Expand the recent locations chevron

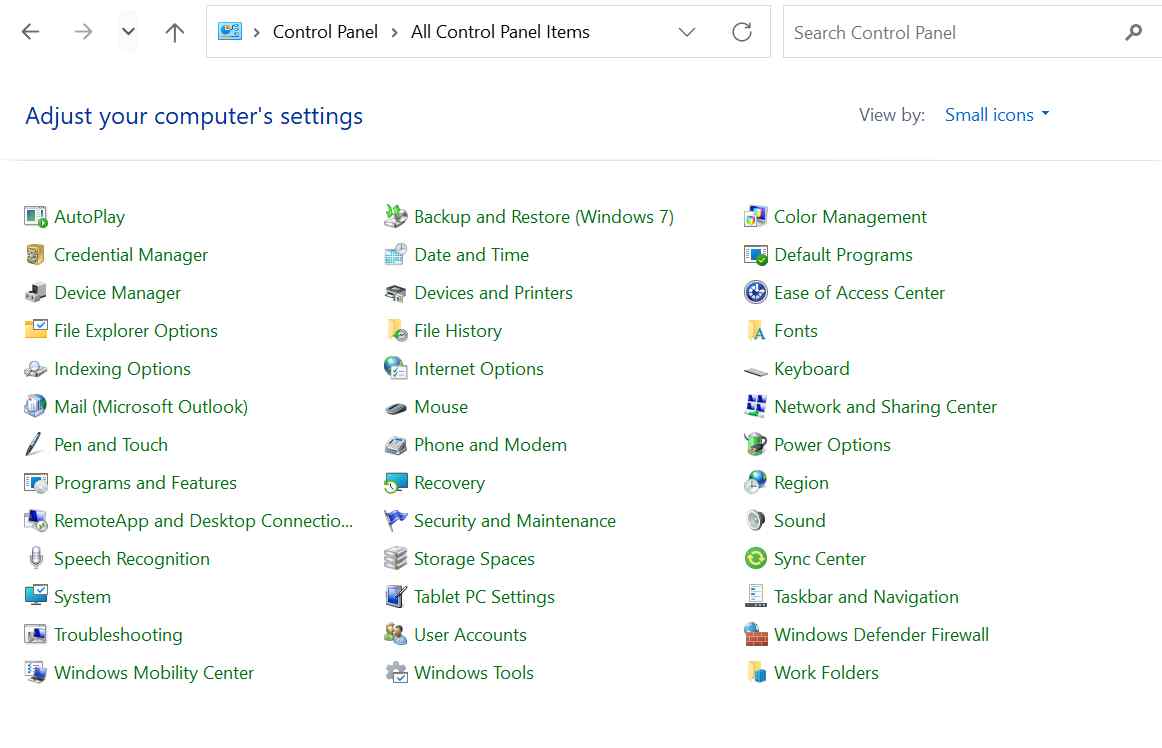(x=128, y=32)
